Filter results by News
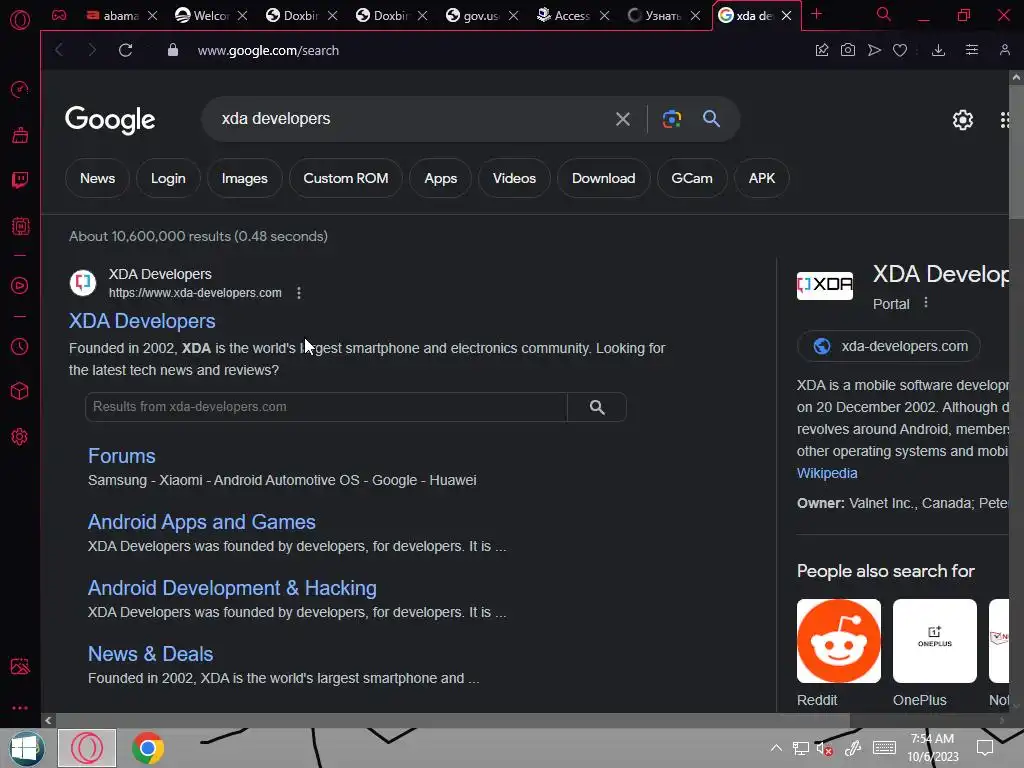 click(x=97, y=178)
